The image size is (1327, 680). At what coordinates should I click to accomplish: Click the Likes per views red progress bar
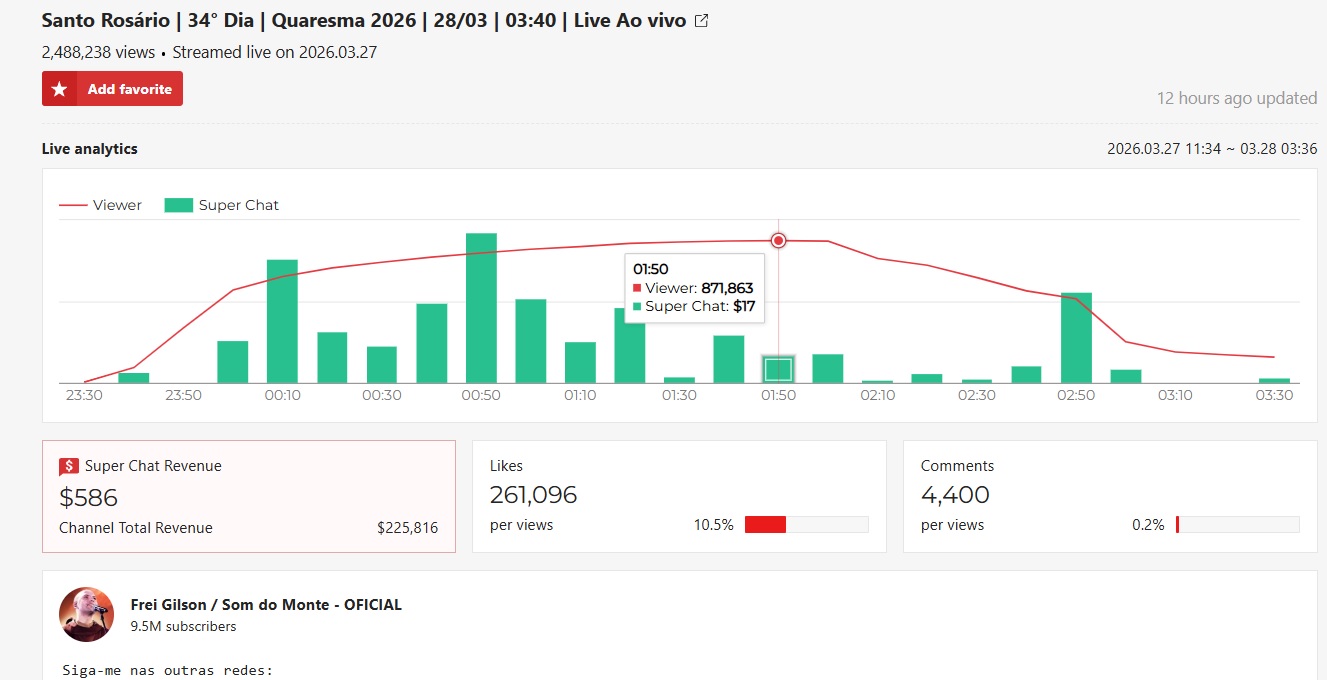pyautogui.click(x=807, y=524)
